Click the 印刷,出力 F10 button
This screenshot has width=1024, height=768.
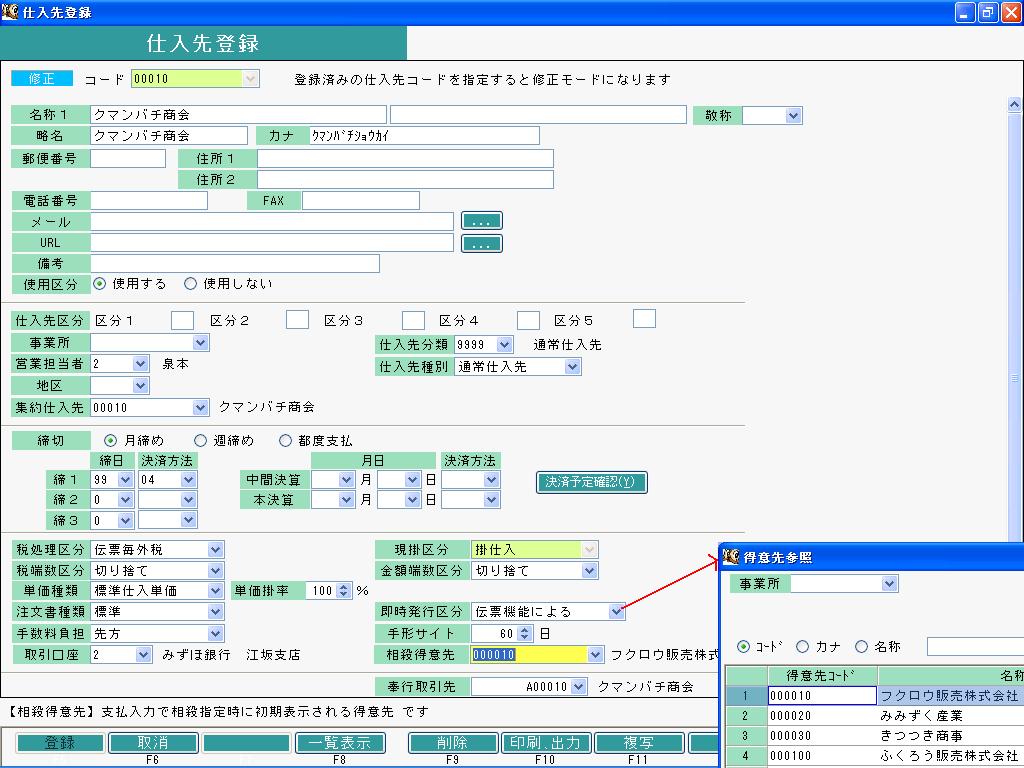(x=545, y=743)
